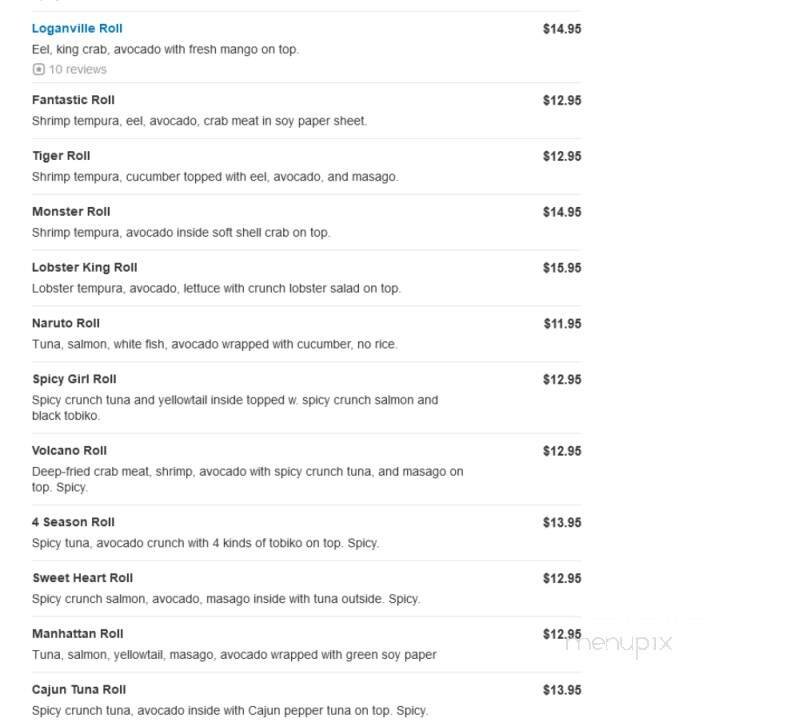Click the $13.95 price for 4 Season Roll
This screenshot has height=726, width=798.
562,523
